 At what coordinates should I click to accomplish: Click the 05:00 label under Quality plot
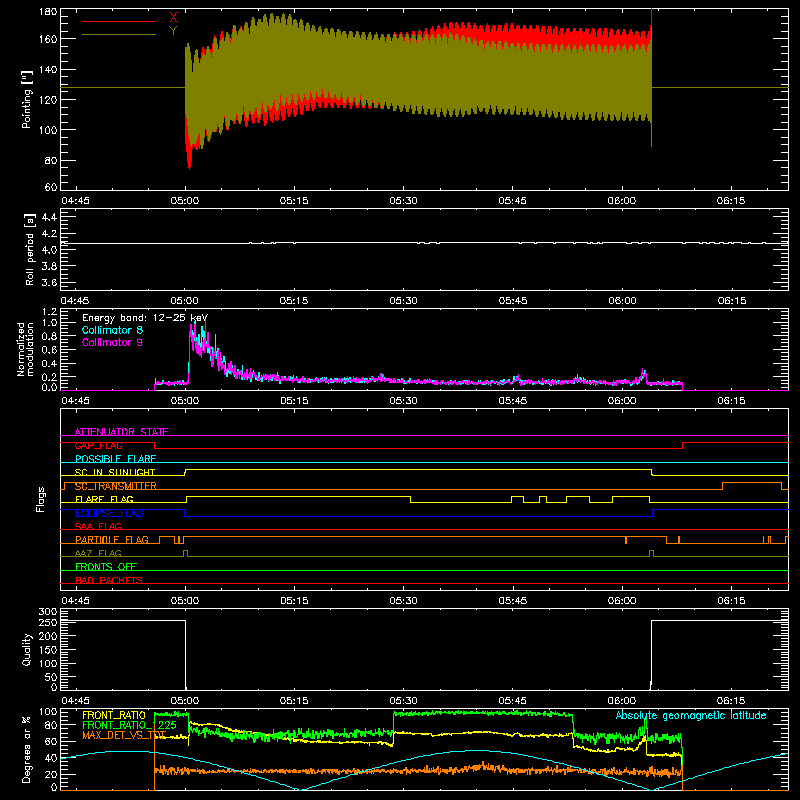pos(185,701)
